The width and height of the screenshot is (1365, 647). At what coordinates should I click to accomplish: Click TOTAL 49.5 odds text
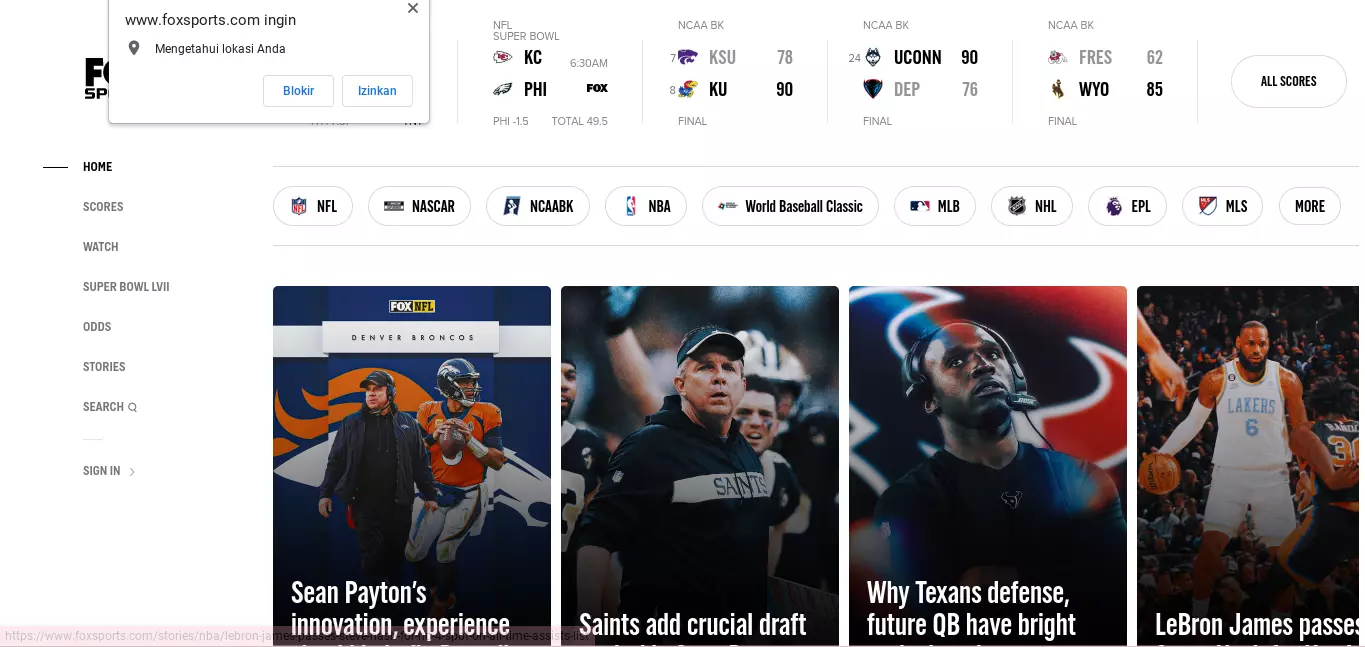(579, 121)
